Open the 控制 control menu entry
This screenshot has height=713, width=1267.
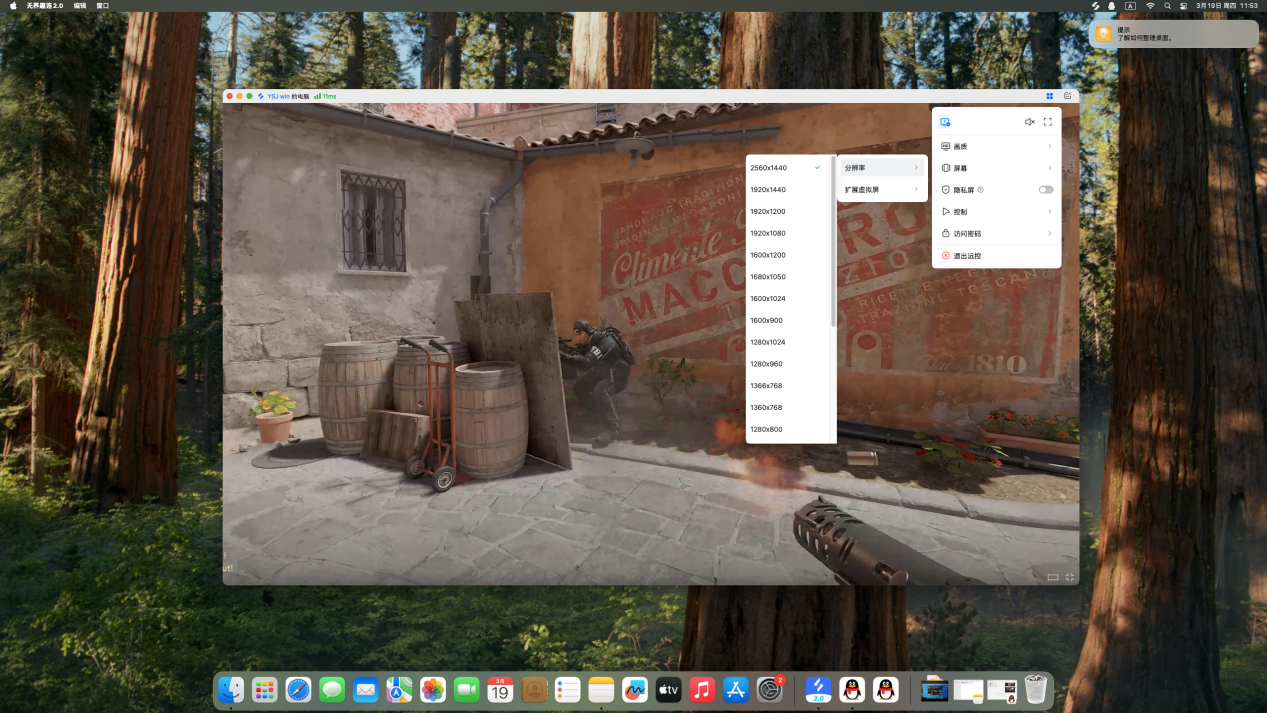click(x=996, y=212)
